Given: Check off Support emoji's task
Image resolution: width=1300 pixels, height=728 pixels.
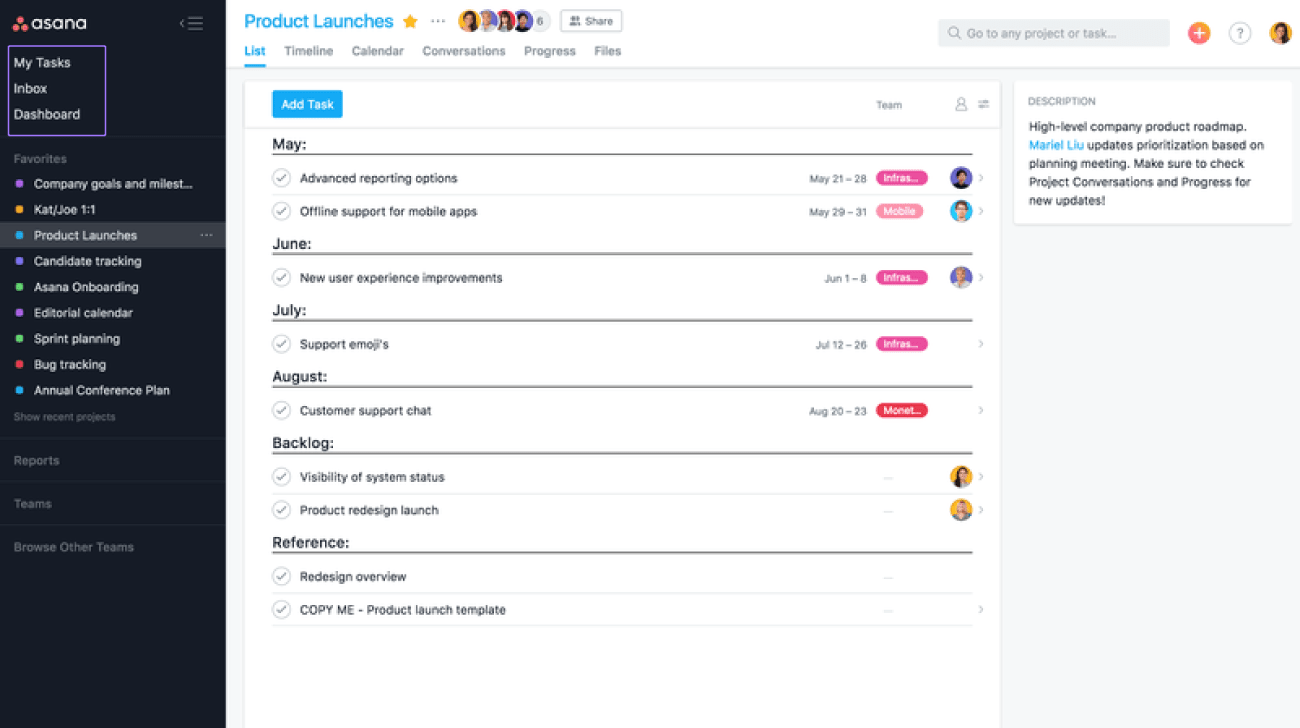Looking at the screenshot, I should coord(282,344).
